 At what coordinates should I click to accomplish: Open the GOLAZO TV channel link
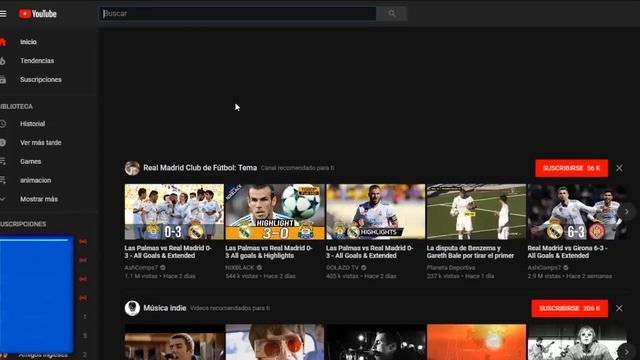(x=342, y=268)
